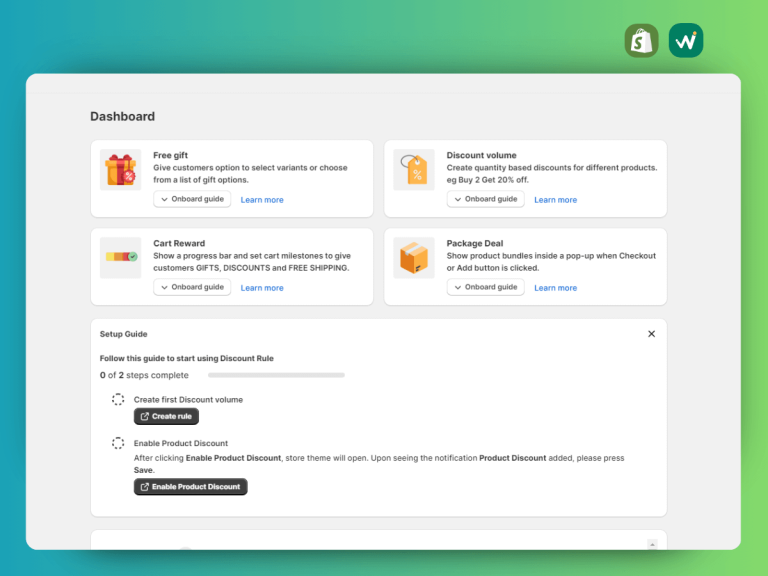
Task: Click the Create rule button
Action: tap(167, 416)
